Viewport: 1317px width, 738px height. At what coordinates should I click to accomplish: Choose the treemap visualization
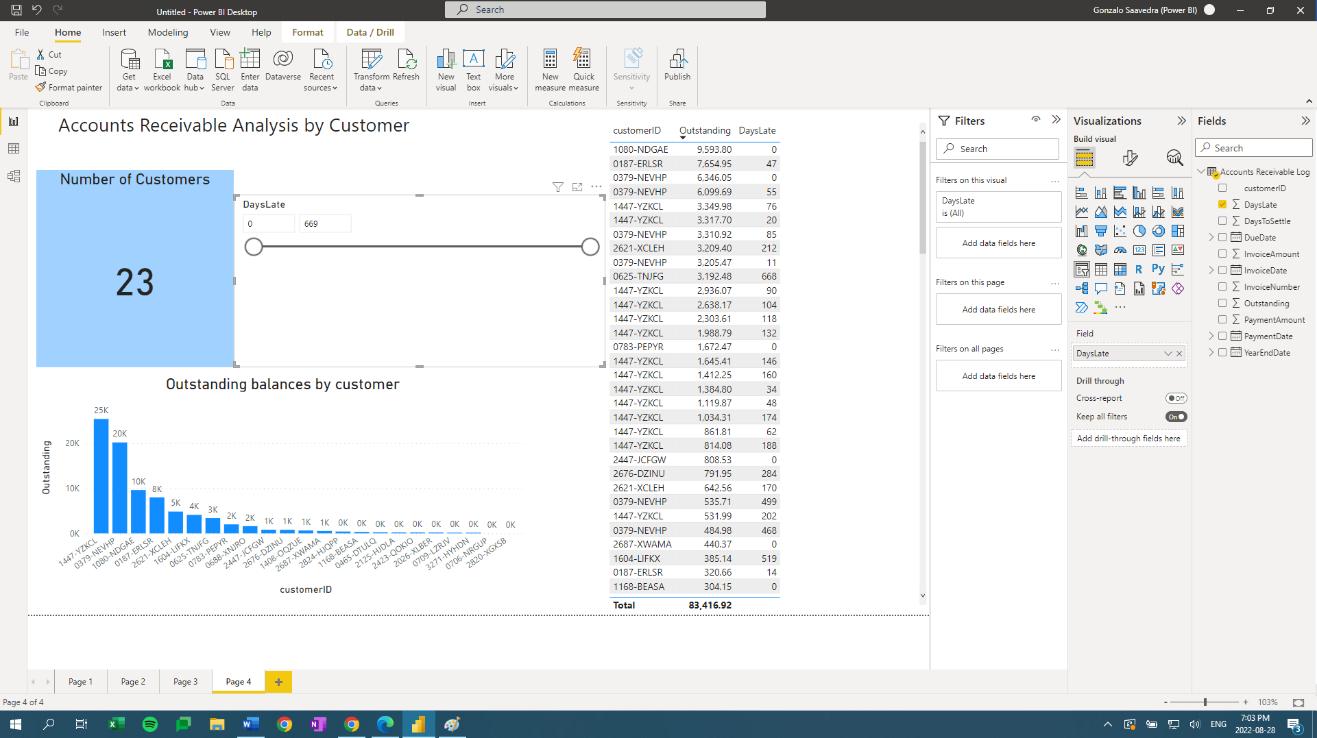click(1178, 231)
